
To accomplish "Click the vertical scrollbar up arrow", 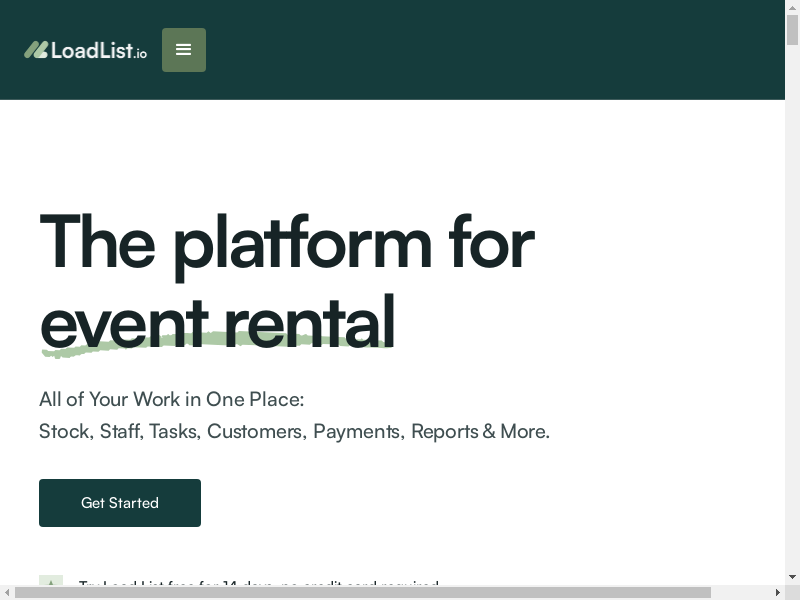I will [792, 7].
